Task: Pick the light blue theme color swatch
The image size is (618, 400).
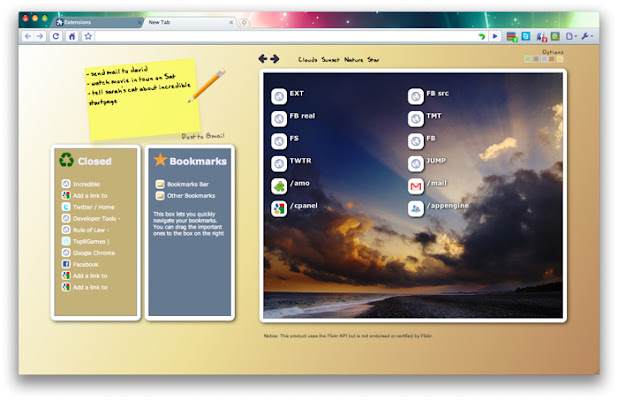Action: 544,59
